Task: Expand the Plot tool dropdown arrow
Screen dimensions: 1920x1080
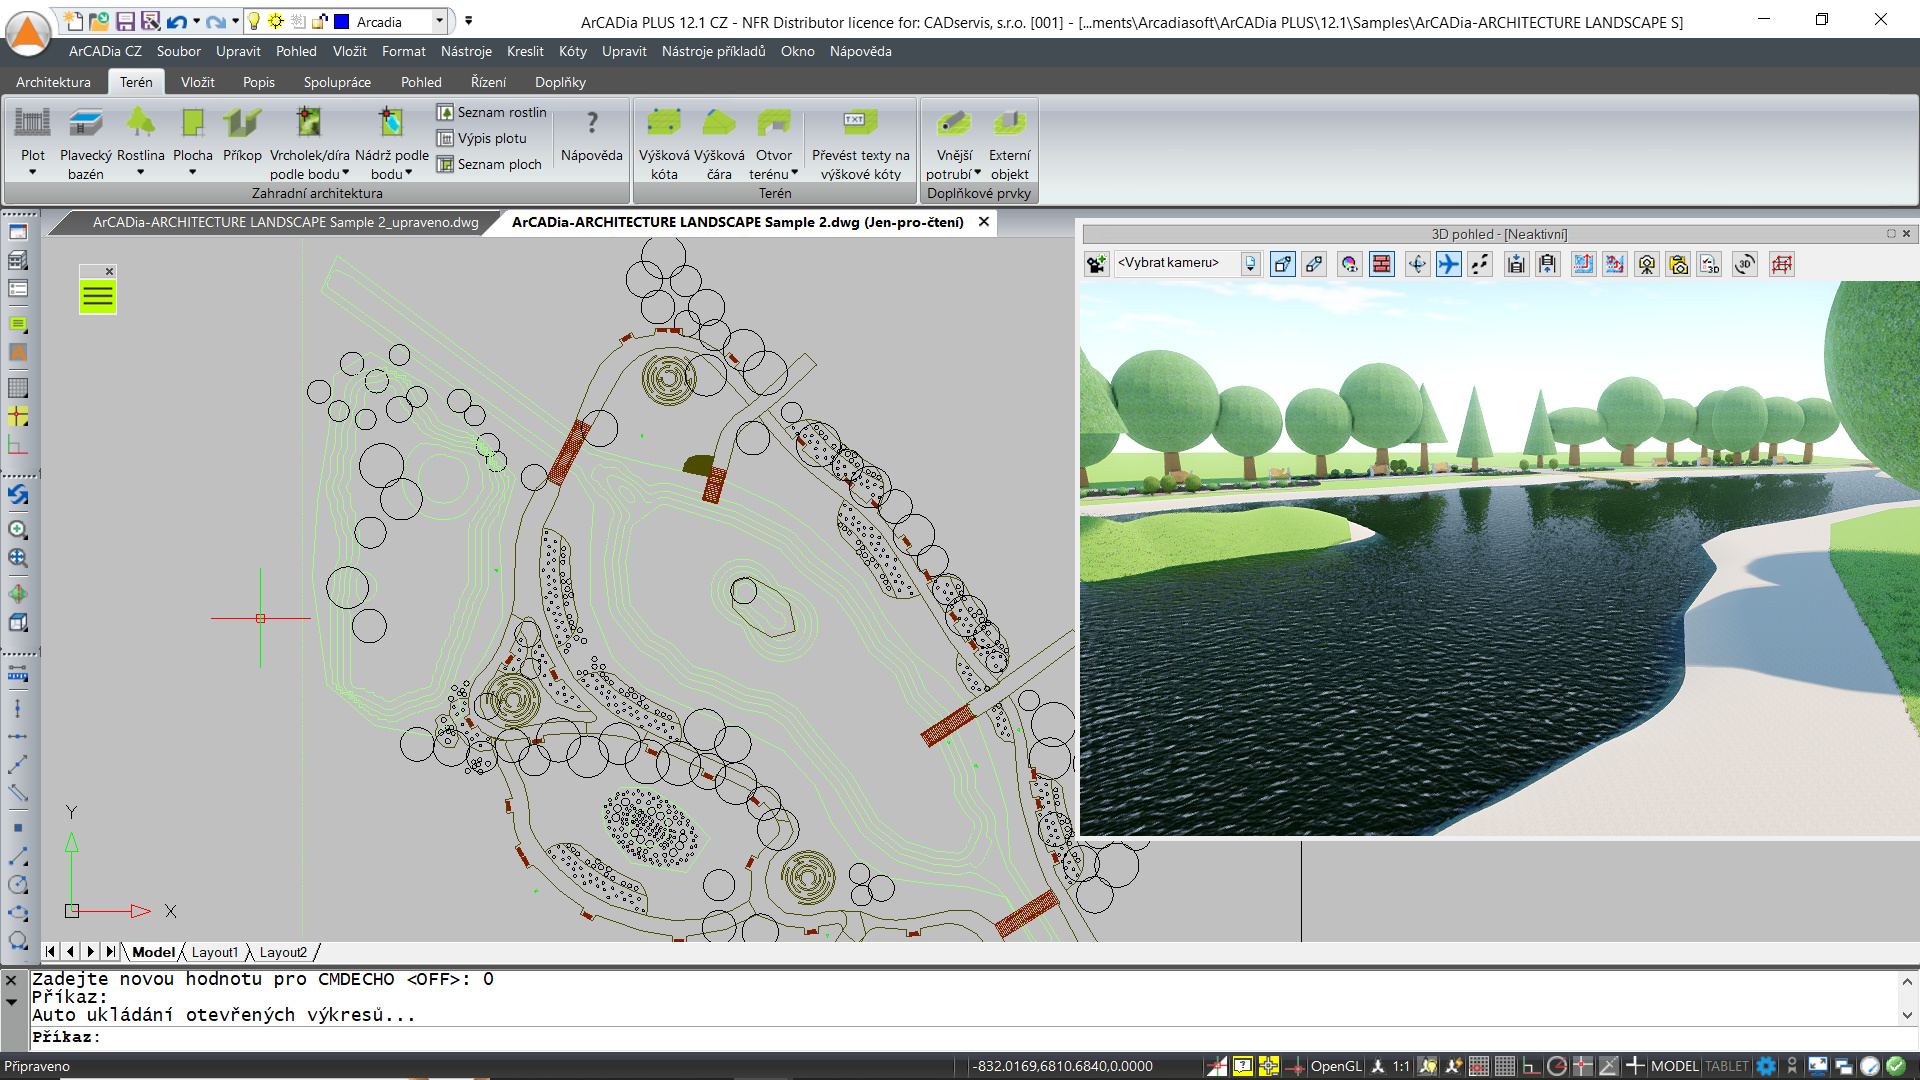Action: [x=32, y=173]
